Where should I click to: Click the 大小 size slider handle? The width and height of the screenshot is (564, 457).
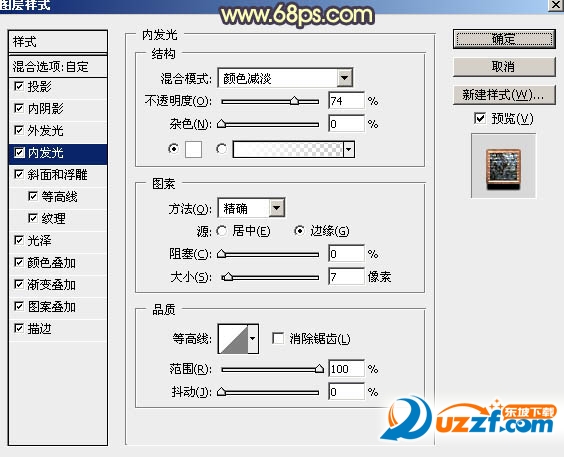(x=227, y=277)
